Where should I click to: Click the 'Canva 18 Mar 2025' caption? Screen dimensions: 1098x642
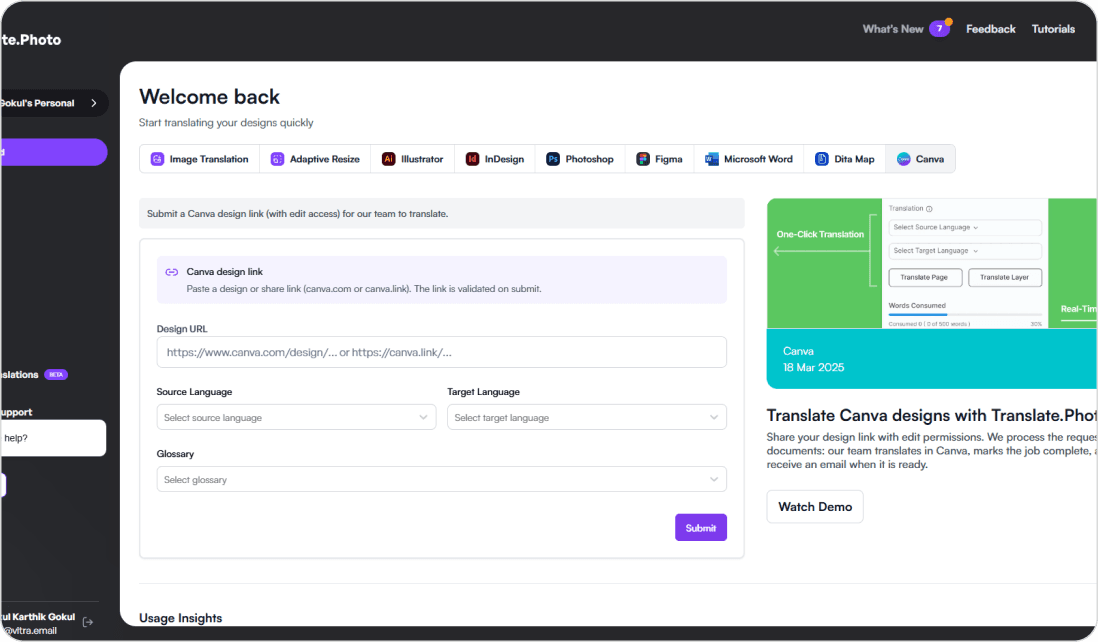pos(814,359)
